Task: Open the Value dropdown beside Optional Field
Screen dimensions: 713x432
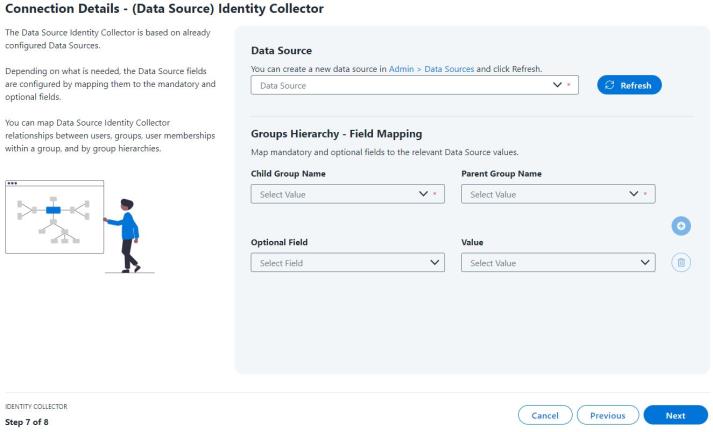Action: point(558,262)
